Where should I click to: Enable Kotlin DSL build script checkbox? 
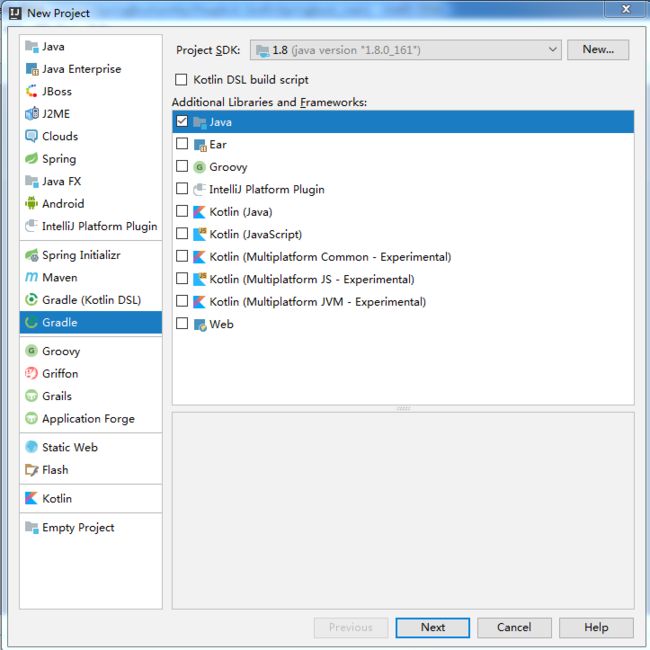pyautogui.click(x=181, y=80)
